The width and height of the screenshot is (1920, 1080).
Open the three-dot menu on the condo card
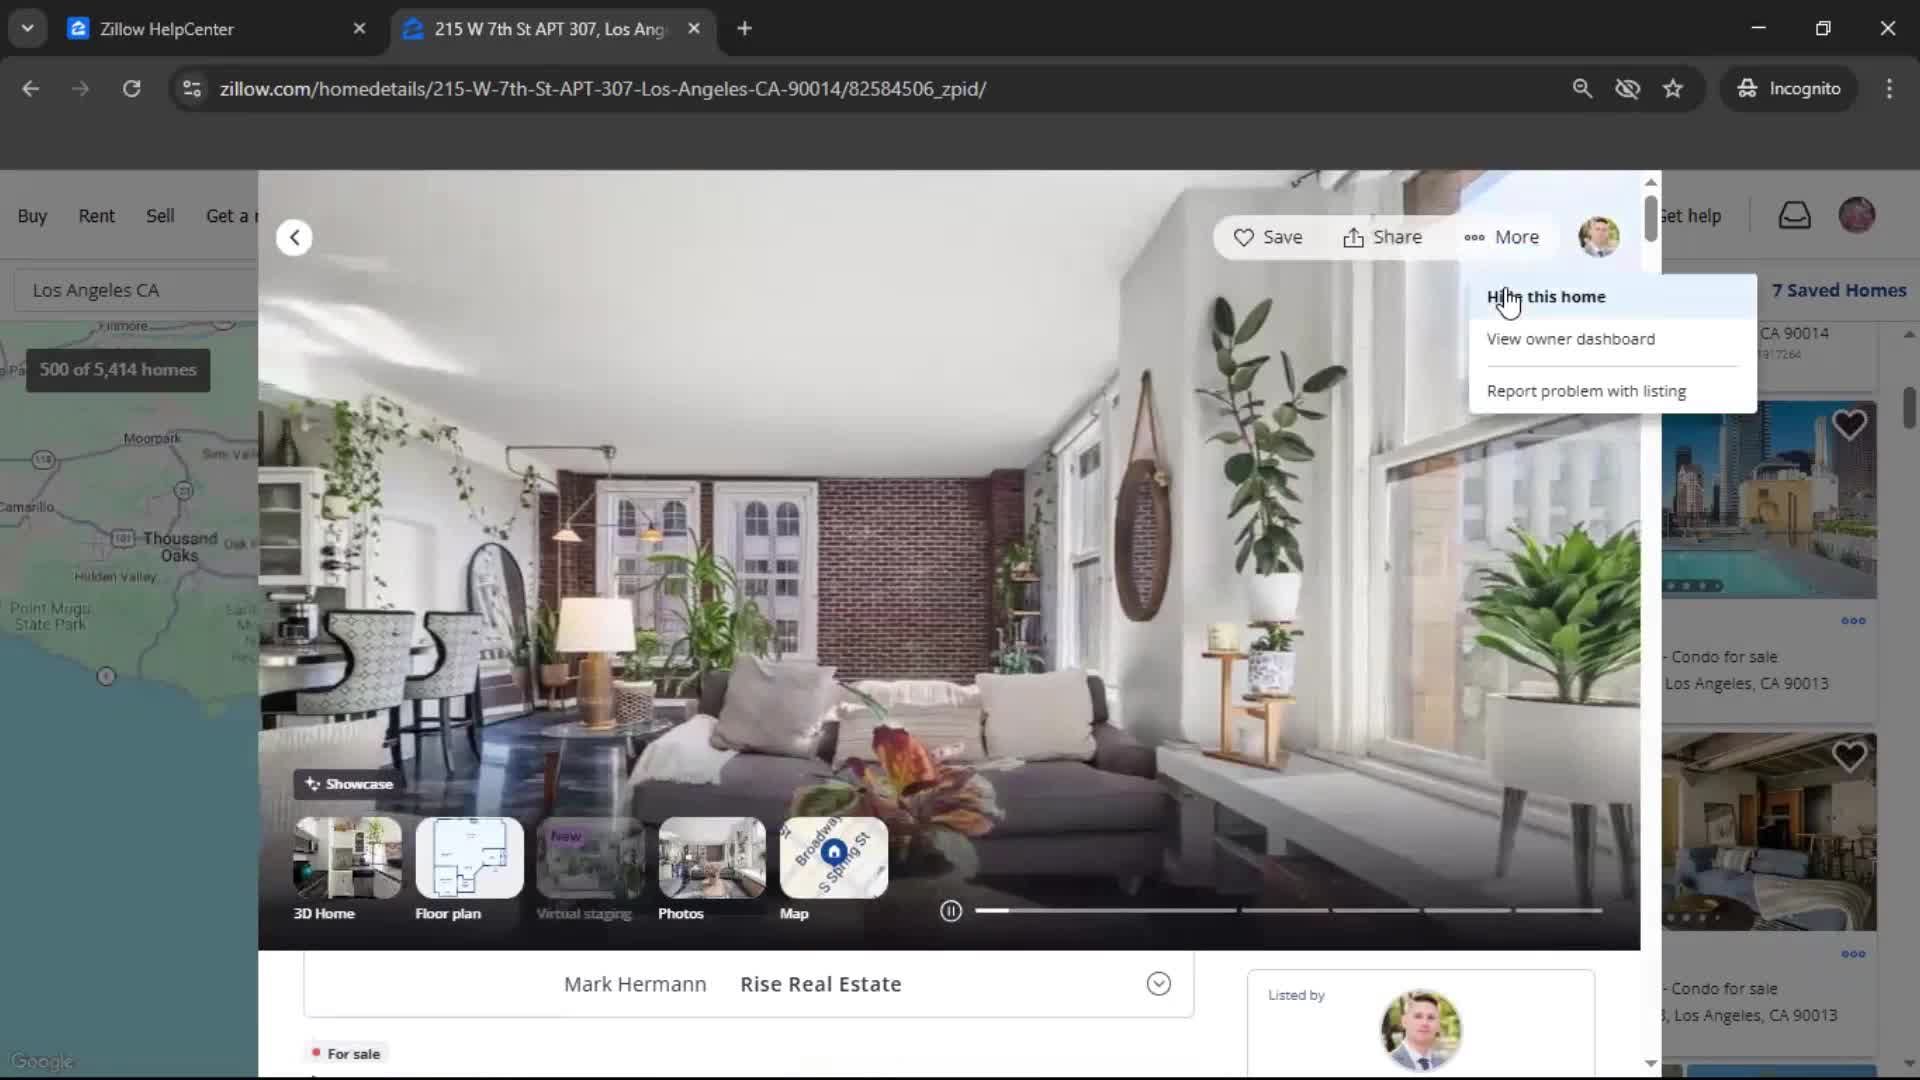click(1852, 620)
